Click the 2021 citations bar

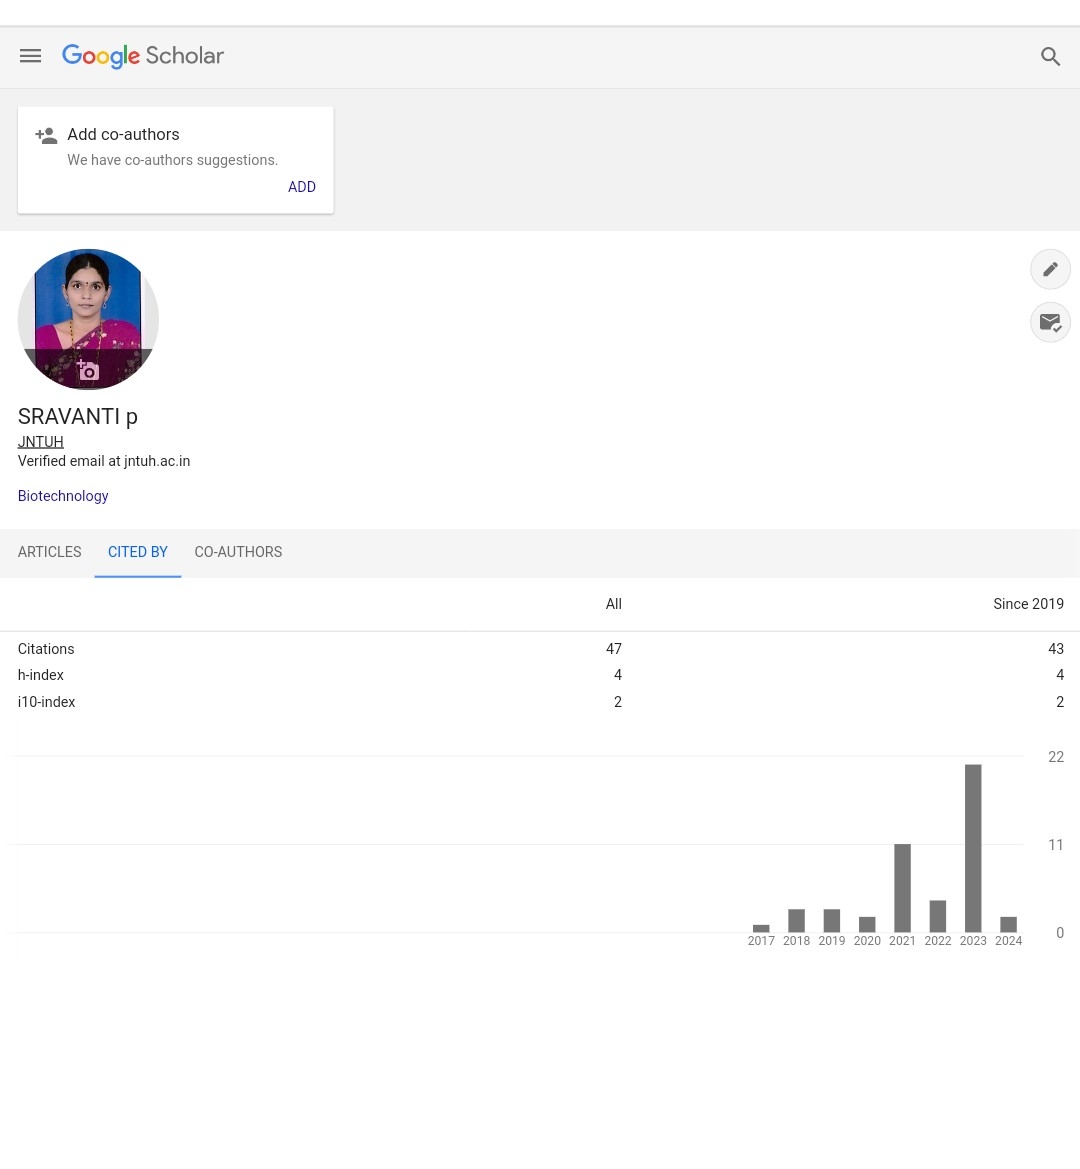[902, 888]
